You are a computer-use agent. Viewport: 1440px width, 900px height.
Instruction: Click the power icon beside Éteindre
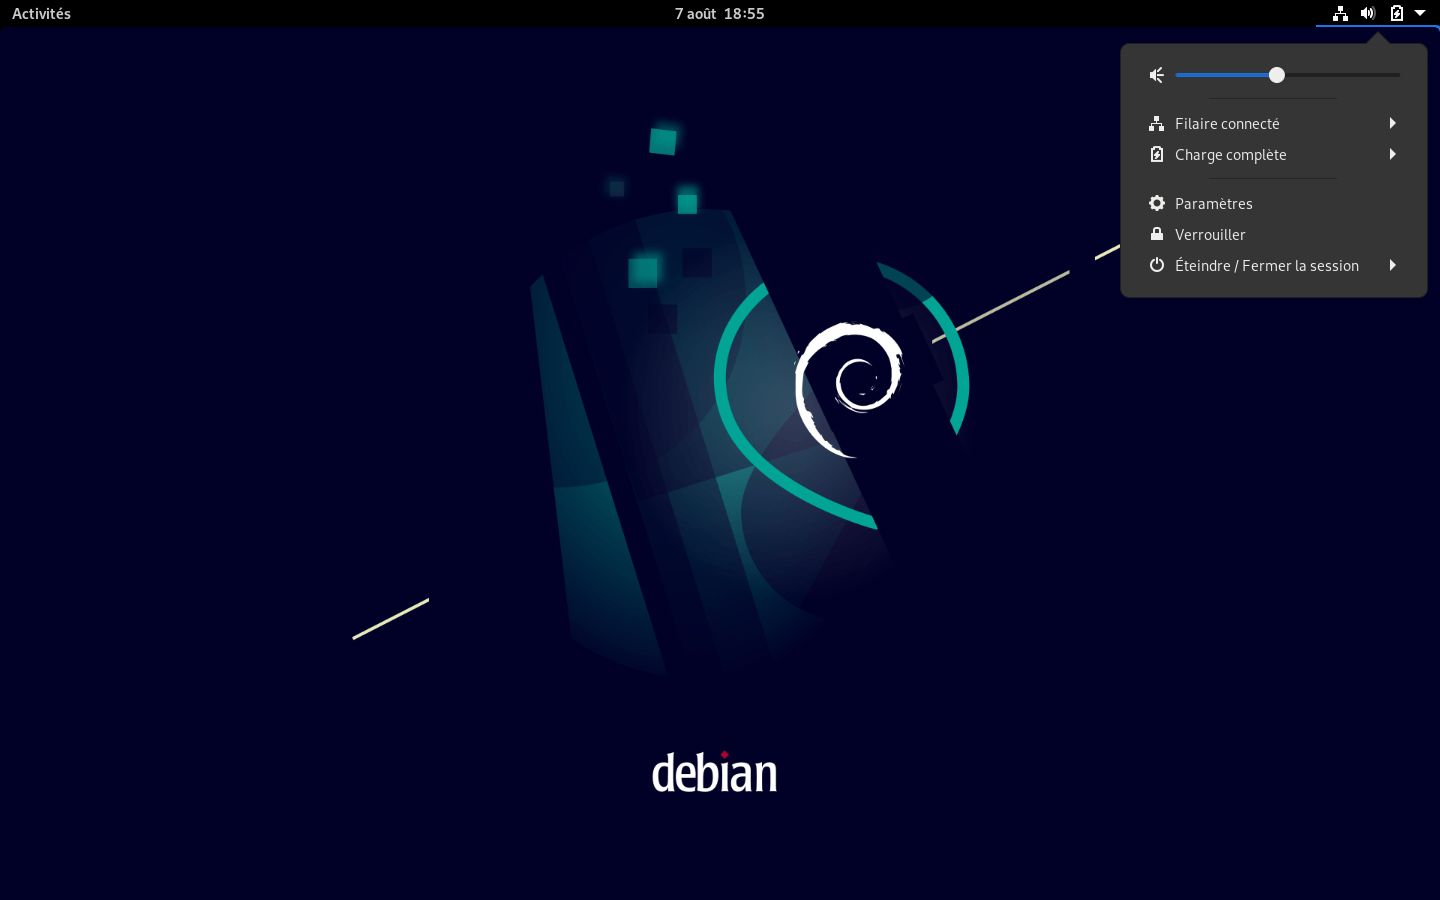tap(1157, 265)
